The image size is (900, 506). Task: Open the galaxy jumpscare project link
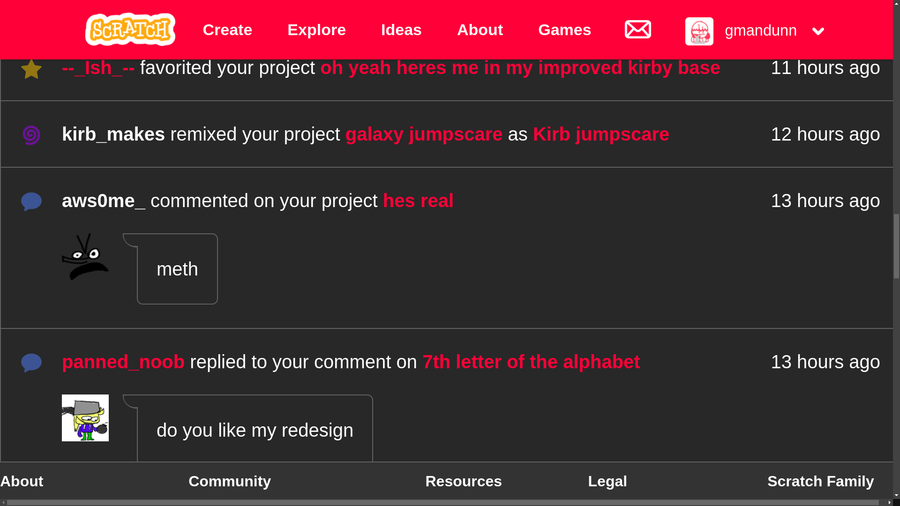pyautogui.click(x=424, y=134)
